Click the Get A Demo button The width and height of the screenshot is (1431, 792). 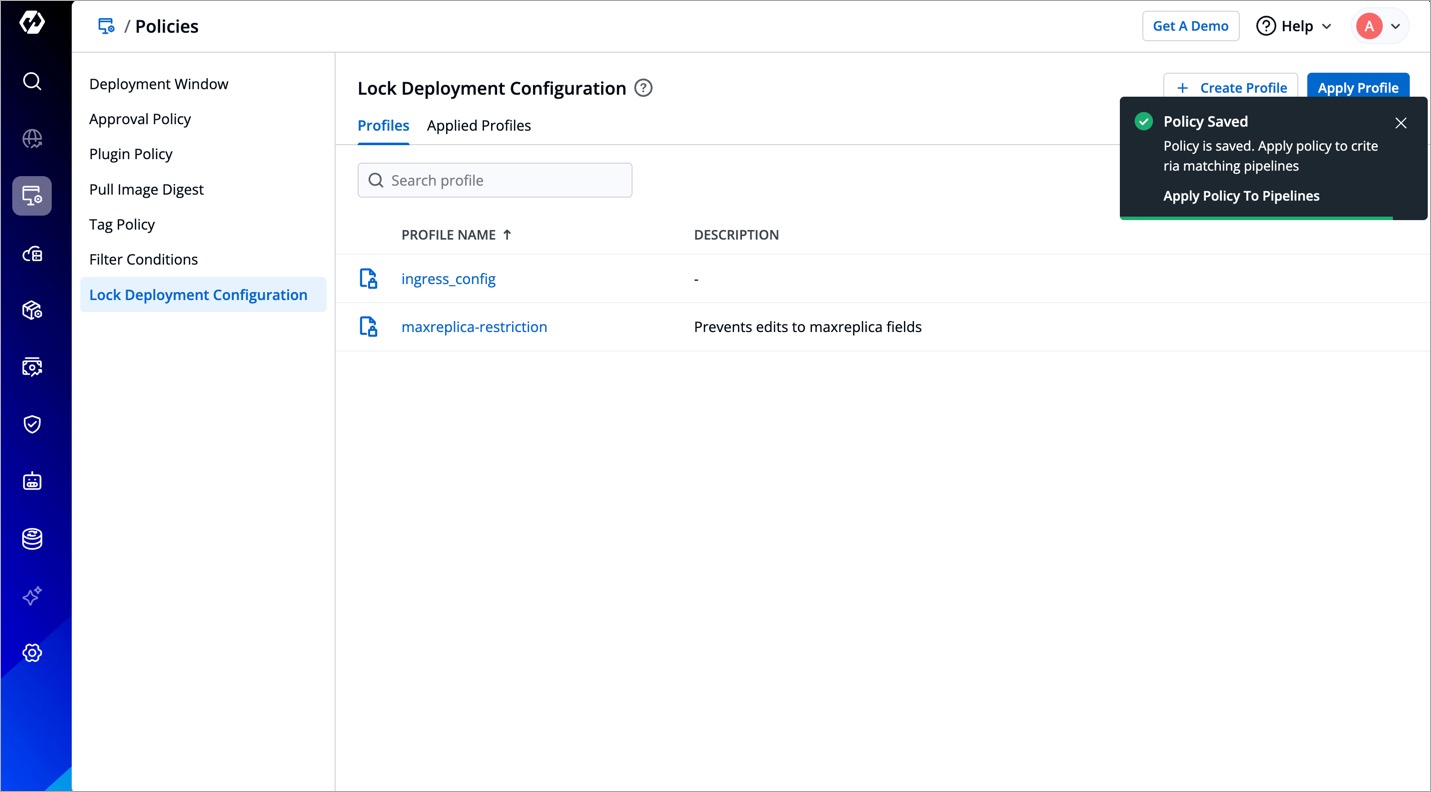click(x=1190, y=26)
